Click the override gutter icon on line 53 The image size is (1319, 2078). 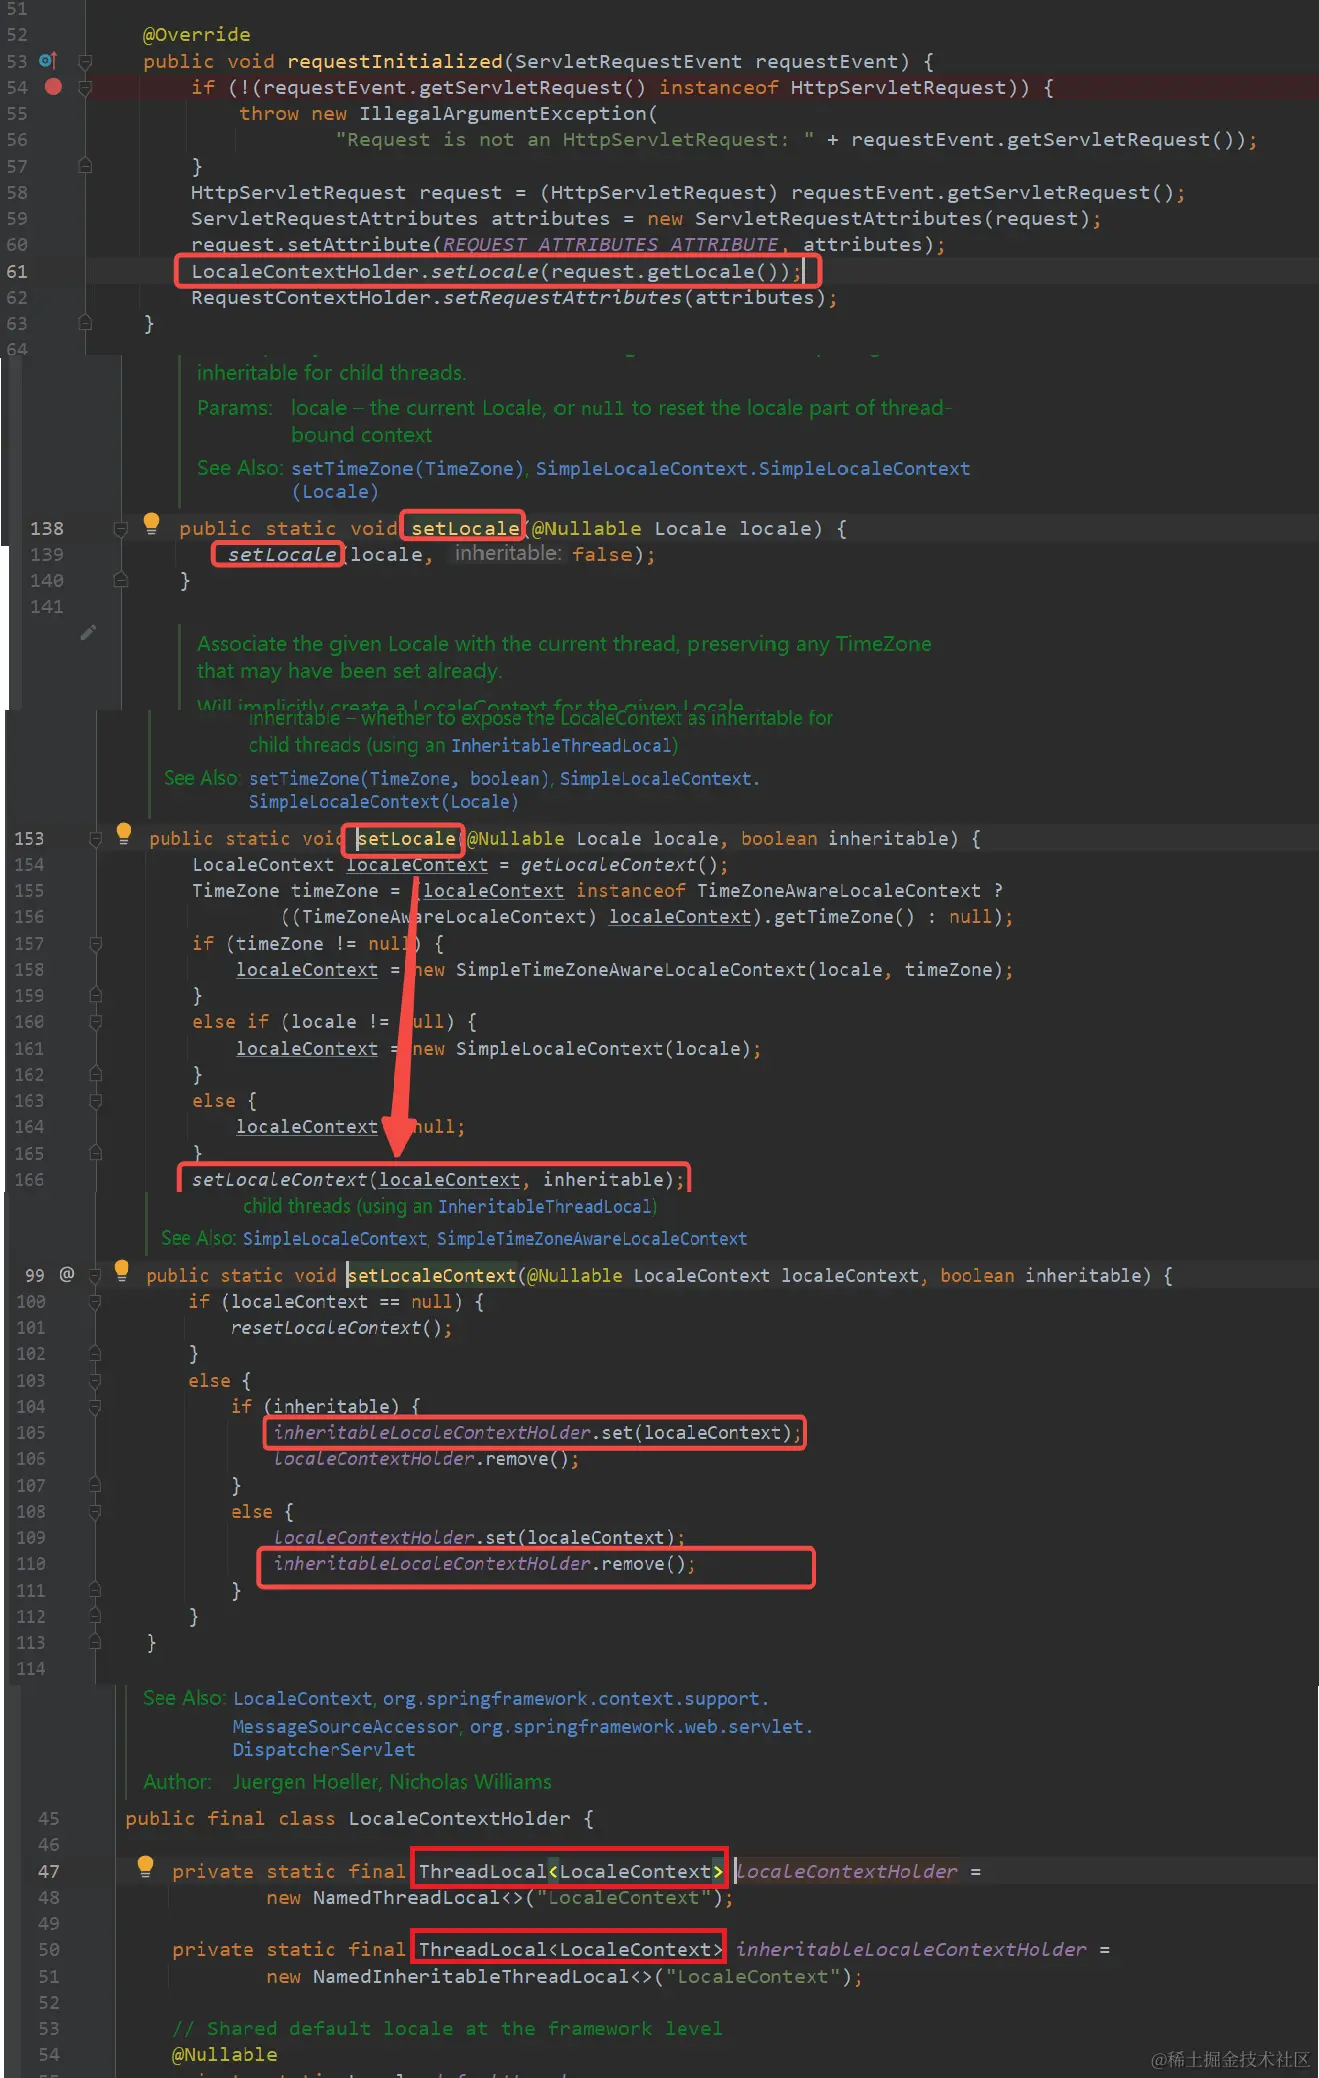click(x=47, y=61)
